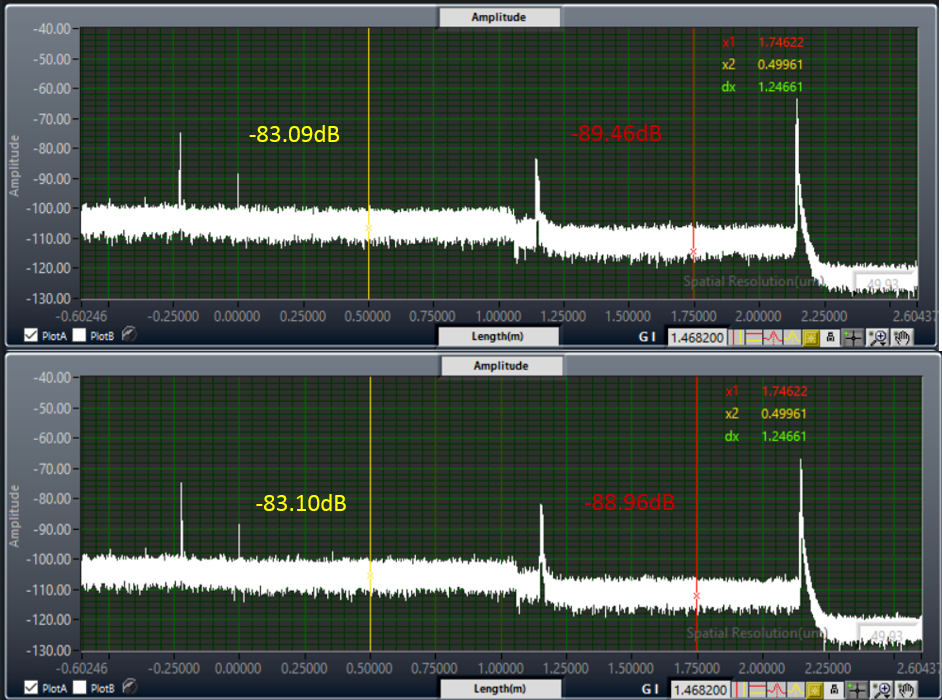Click the lock icon in top plot toolbar
The width and height of the screenshot is (942, 700).
point(830,338)
